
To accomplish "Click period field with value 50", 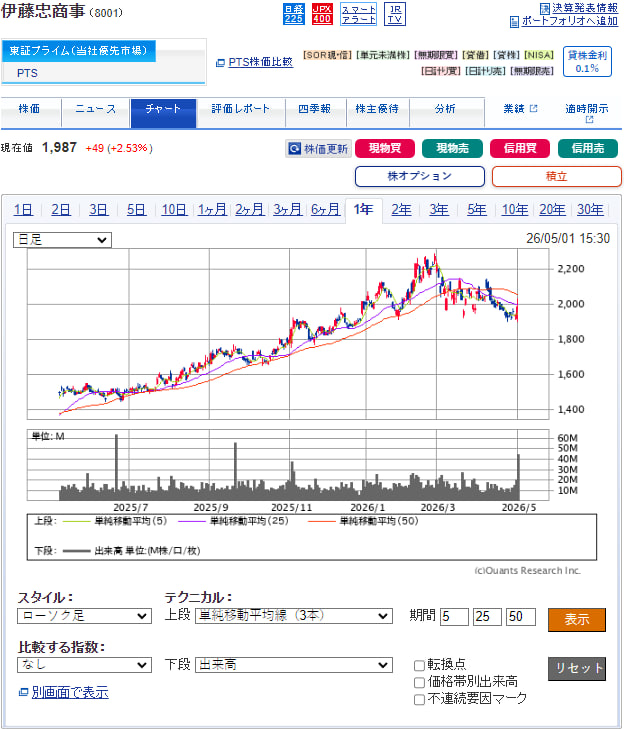I will click(x=521, y=617).
